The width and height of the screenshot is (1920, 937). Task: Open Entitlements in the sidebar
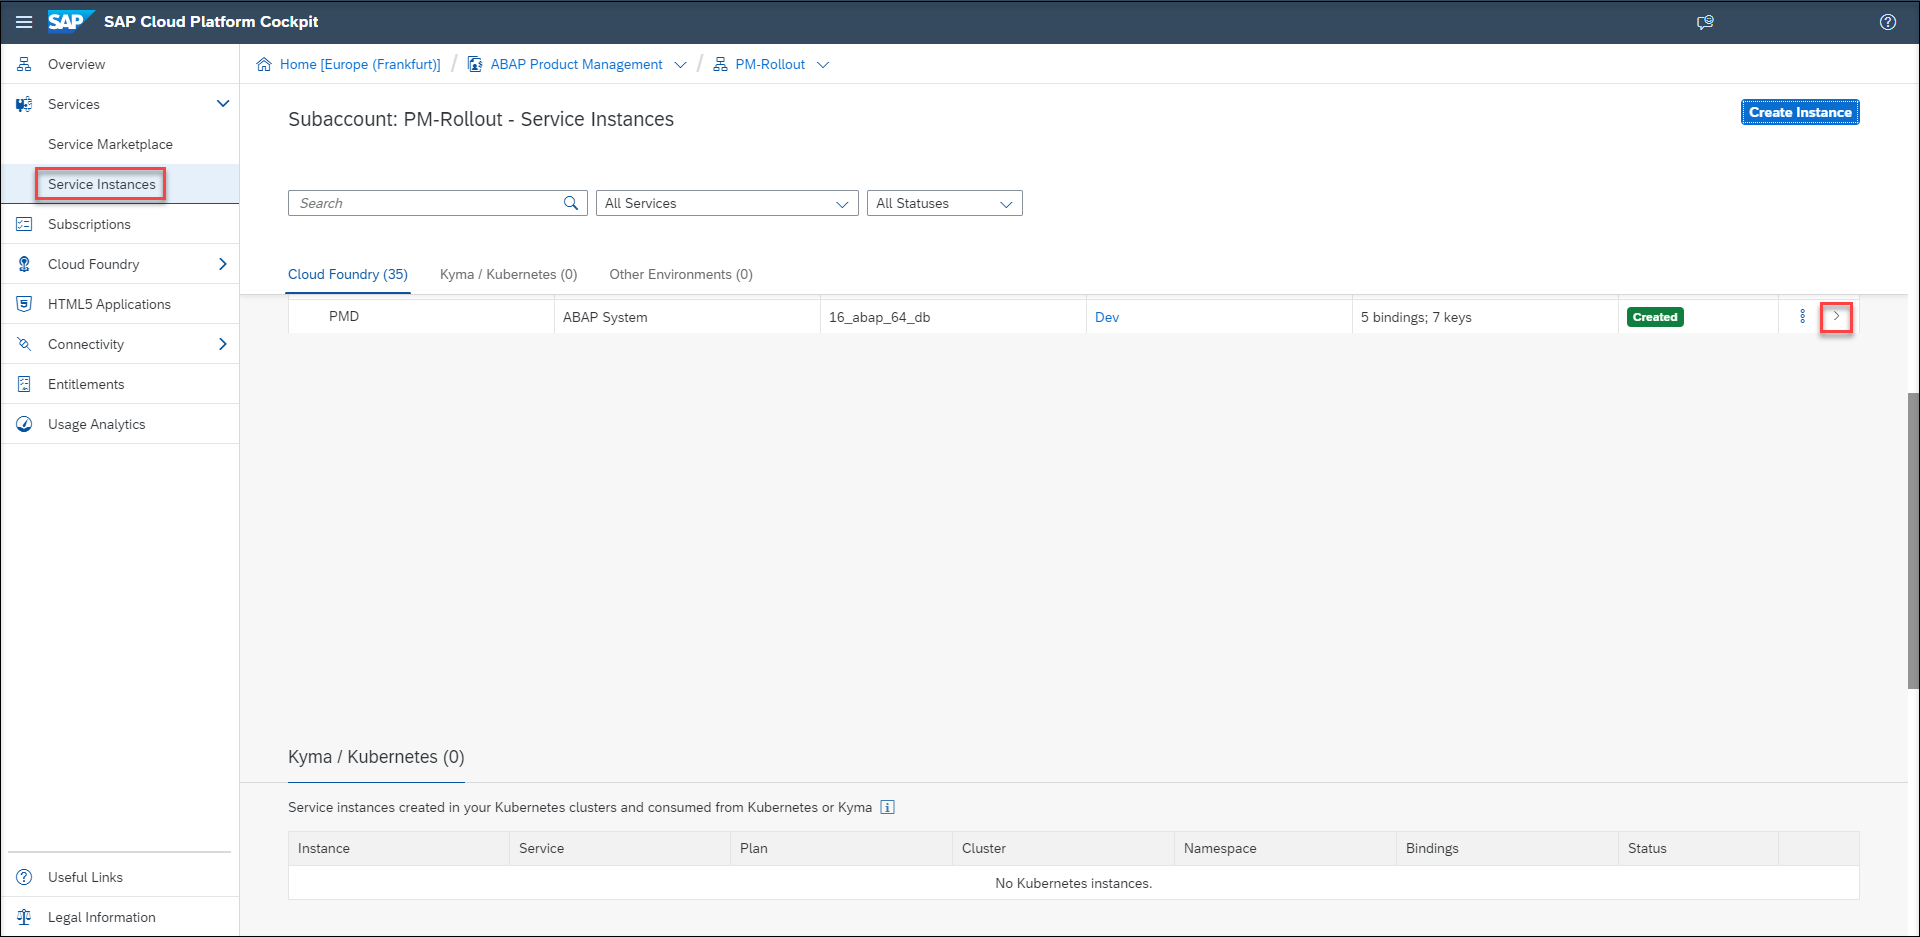click(x=86, y=384)
